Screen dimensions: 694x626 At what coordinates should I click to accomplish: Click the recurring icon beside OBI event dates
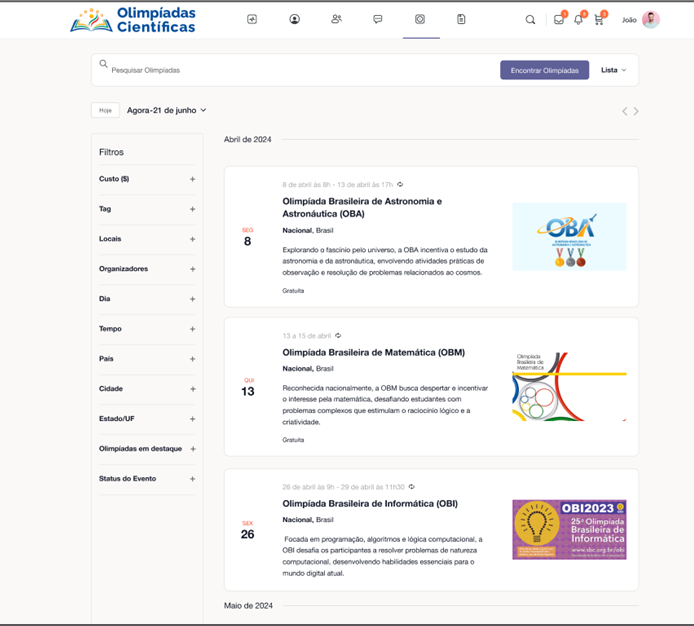click(412, 487)
